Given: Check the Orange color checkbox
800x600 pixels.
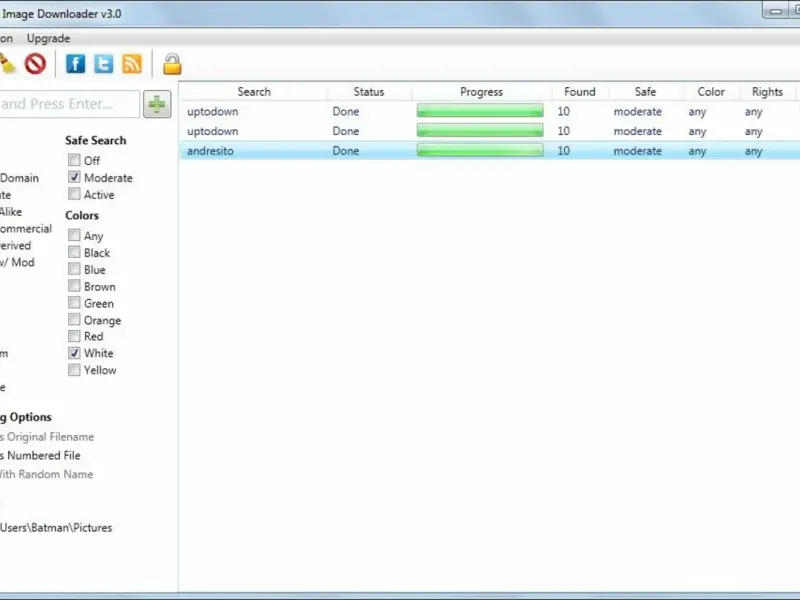Looking at the screenshot, I should (74, 319).
